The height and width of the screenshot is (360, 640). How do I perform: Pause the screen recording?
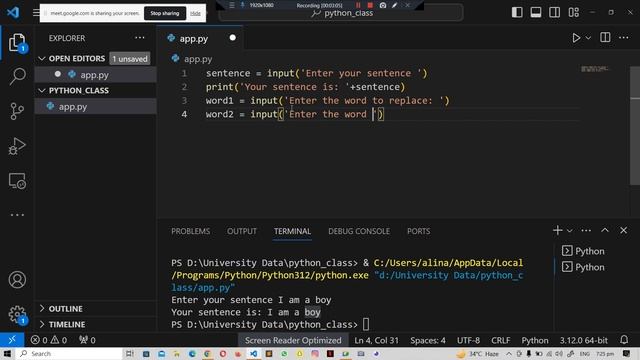tap(358, 5)
